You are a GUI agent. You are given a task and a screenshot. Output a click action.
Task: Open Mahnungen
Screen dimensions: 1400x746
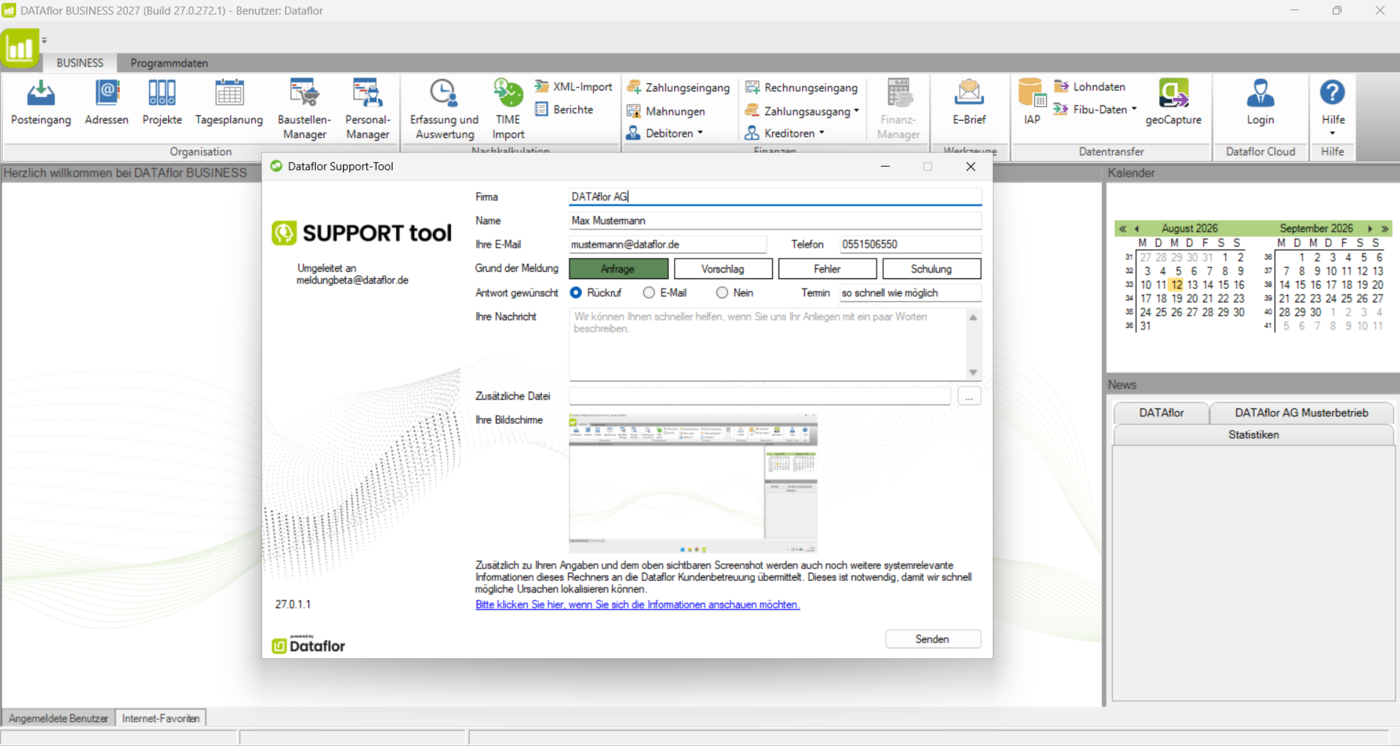666,111
